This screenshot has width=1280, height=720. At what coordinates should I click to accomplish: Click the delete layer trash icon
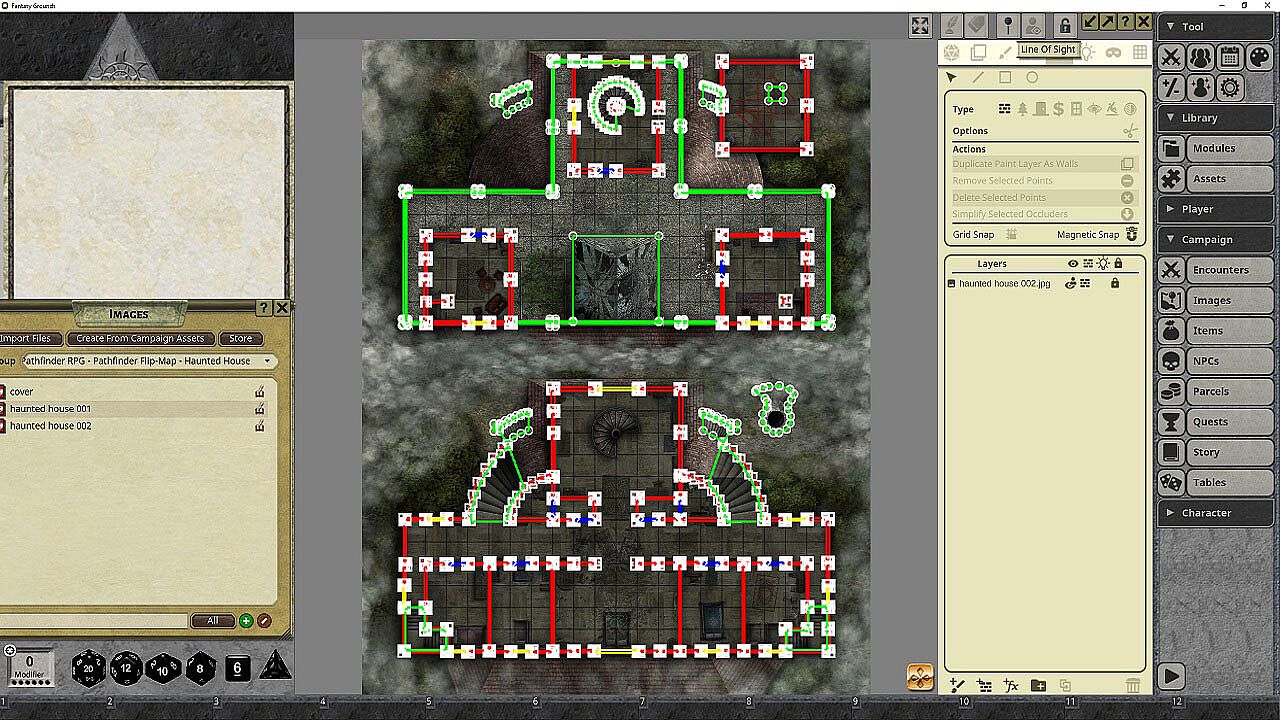[x=1133, y=685]
